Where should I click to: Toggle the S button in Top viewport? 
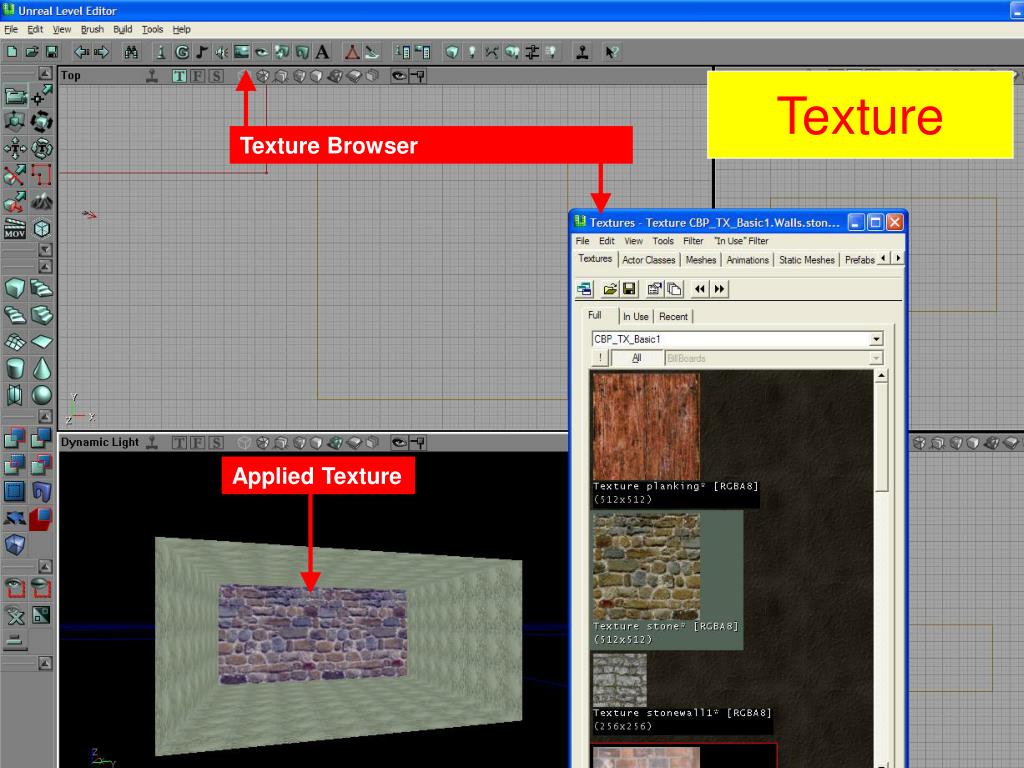coord(216,76)
